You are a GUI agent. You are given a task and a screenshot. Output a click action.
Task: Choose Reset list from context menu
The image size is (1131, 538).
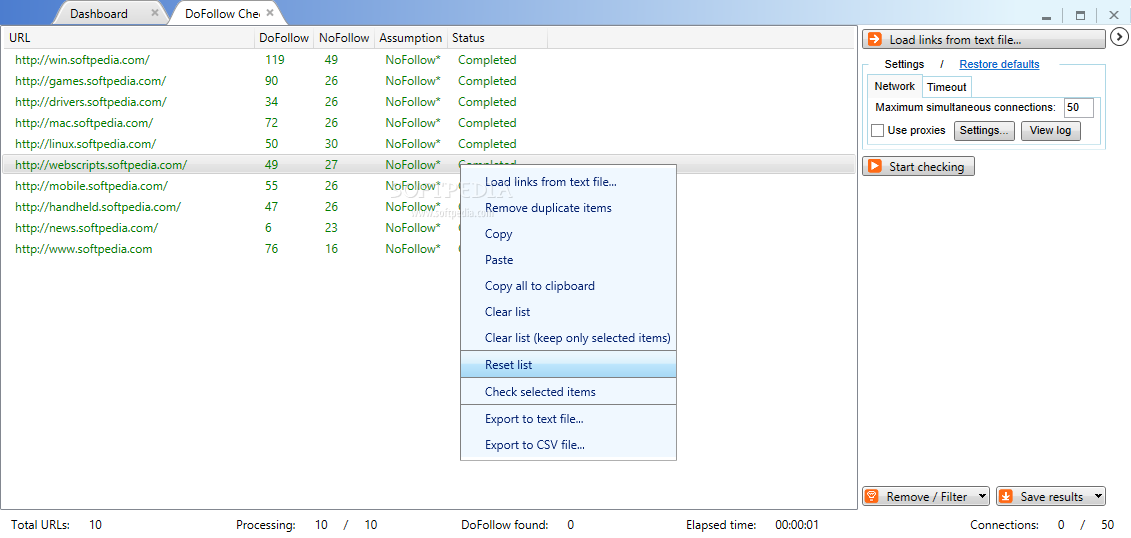pyautogui.click(x=568, y=365)
